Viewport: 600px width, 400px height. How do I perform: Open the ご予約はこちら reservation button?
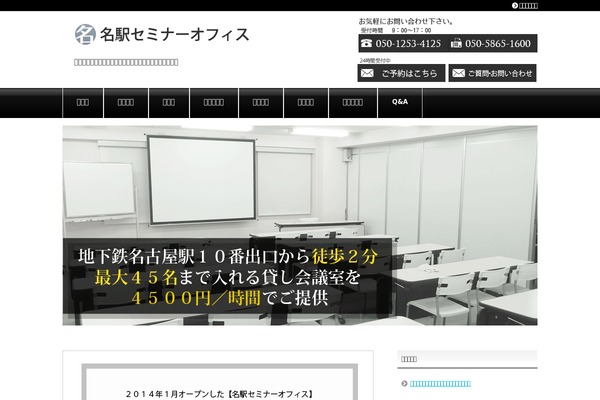401,73
